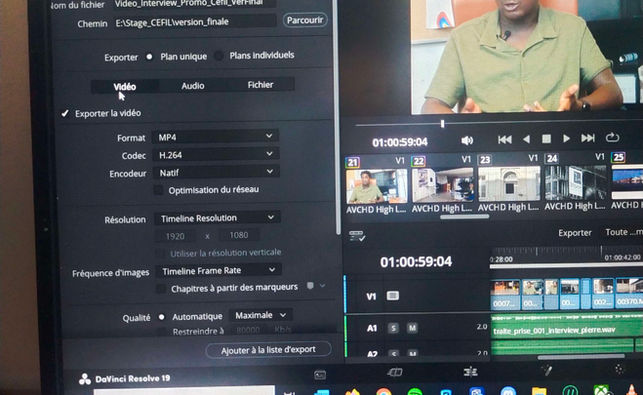Switch to the Audio tab
This screenshot has height=395, width=643.
coord(193,86)
